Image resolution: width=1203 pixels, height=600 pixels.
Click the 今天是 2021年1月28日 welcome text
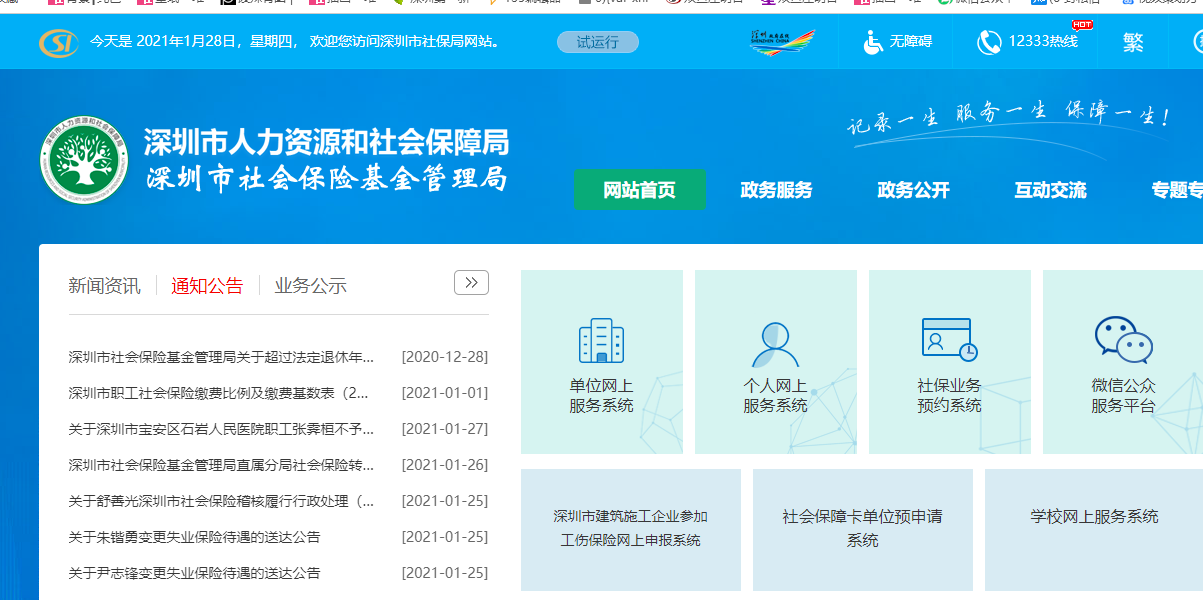(295, 42)
